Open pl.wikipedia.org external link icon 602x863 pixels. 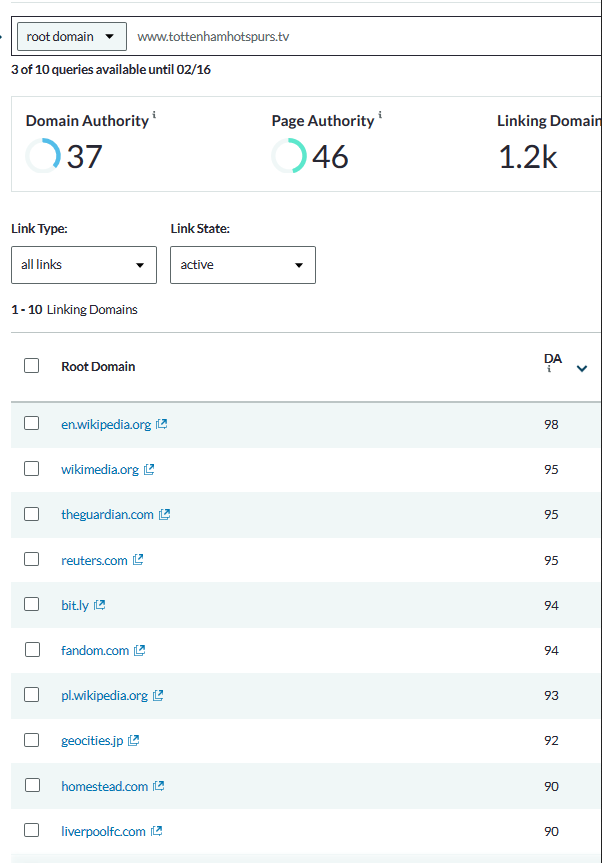tap(158, 695)
